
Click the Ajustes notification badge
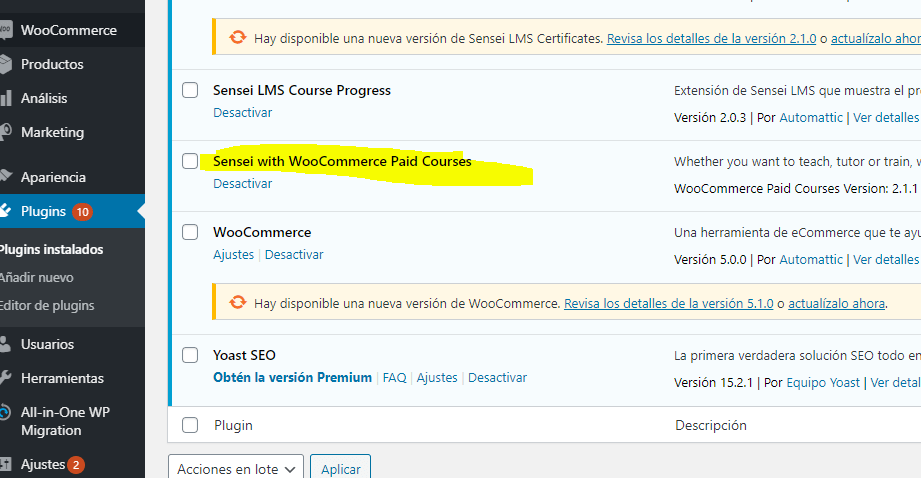75,465
